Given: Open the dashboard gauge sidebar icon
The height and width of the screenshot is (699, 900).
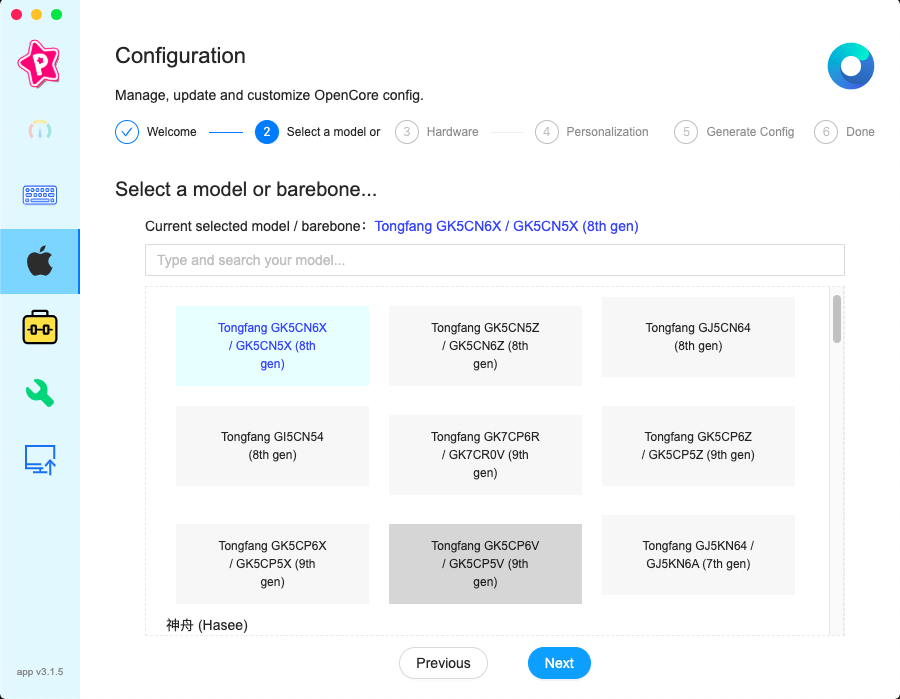Looking at the screenshot, I should pos(39,130).
